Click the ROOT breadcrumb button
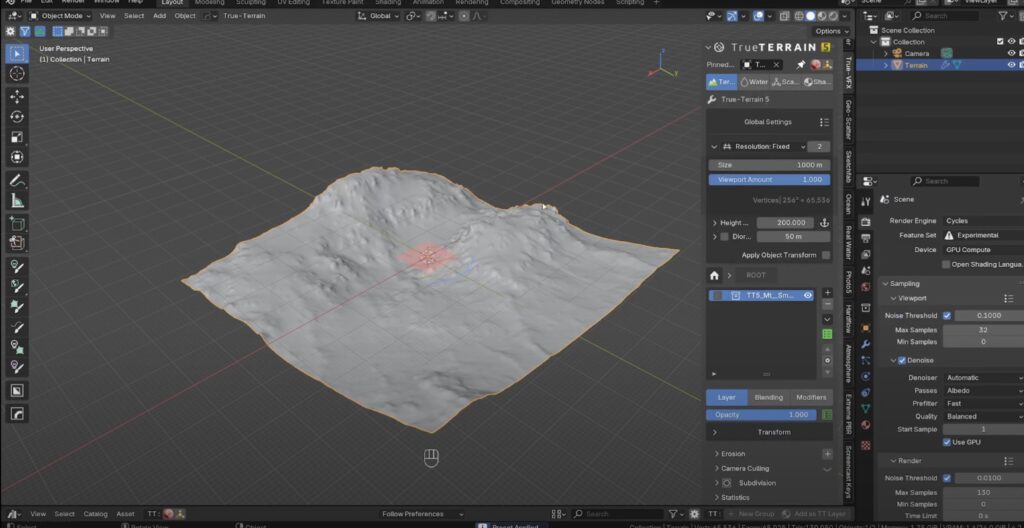This screenshot has height=528, width=1024. click(x=756, y=275)
